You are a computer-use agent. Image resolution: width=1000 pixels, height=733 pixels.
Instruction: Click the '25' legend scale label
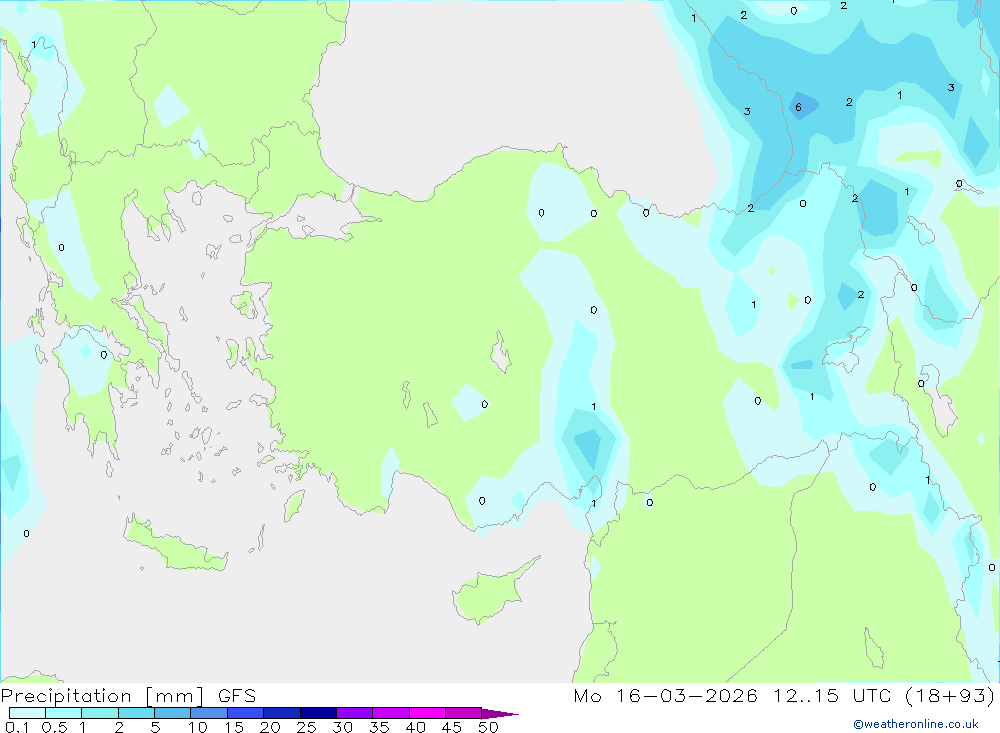306,727
